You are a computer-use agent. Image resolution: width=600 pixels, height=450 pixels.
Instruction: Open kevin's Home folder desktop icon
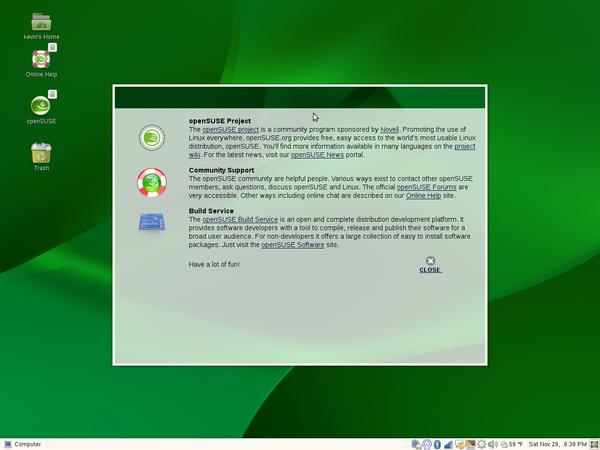tap(41, 26)
